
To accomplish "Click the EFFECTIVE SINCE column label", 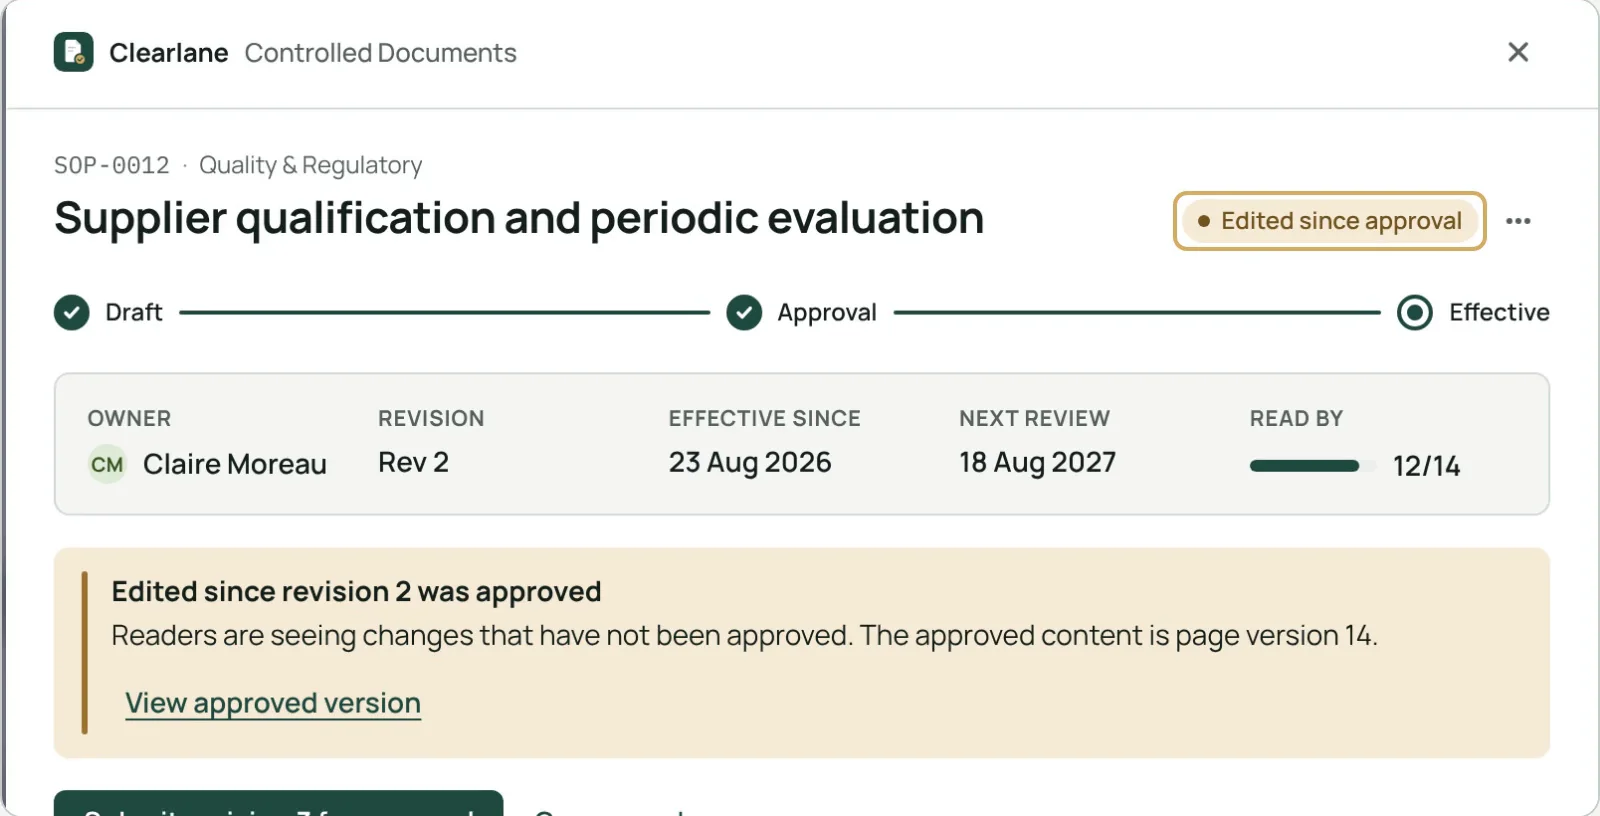I will coord(765,418).
